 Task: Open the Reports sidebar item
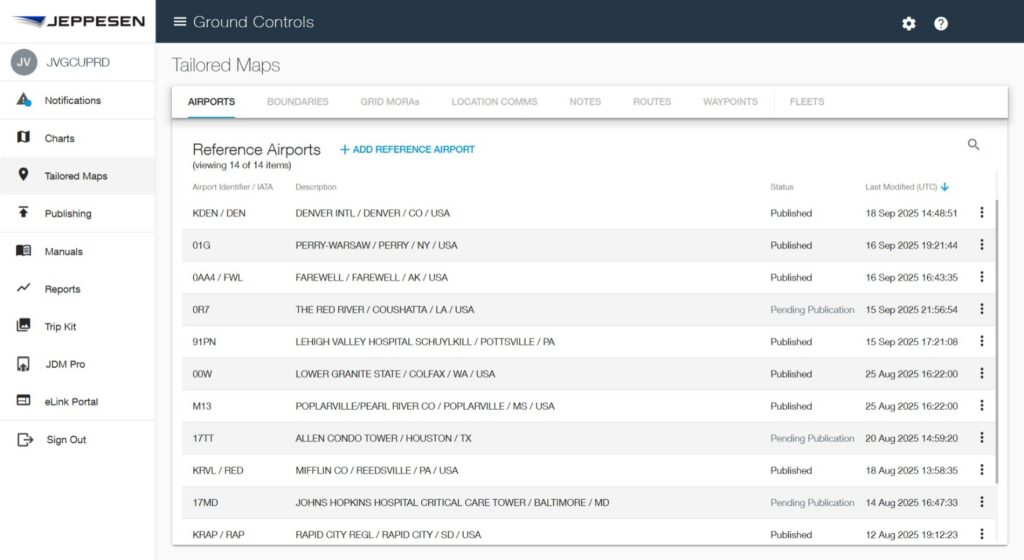point(78,288)
